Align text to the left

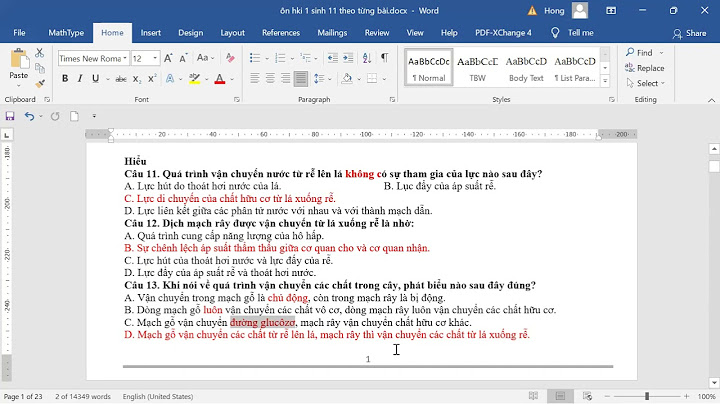point(254,79)
